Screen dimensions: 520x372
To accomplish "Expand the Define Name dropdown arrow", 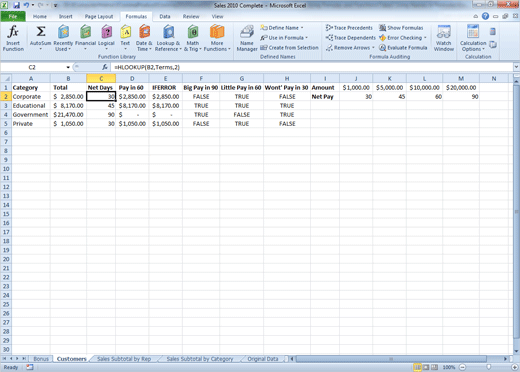I will pos(302,28).
